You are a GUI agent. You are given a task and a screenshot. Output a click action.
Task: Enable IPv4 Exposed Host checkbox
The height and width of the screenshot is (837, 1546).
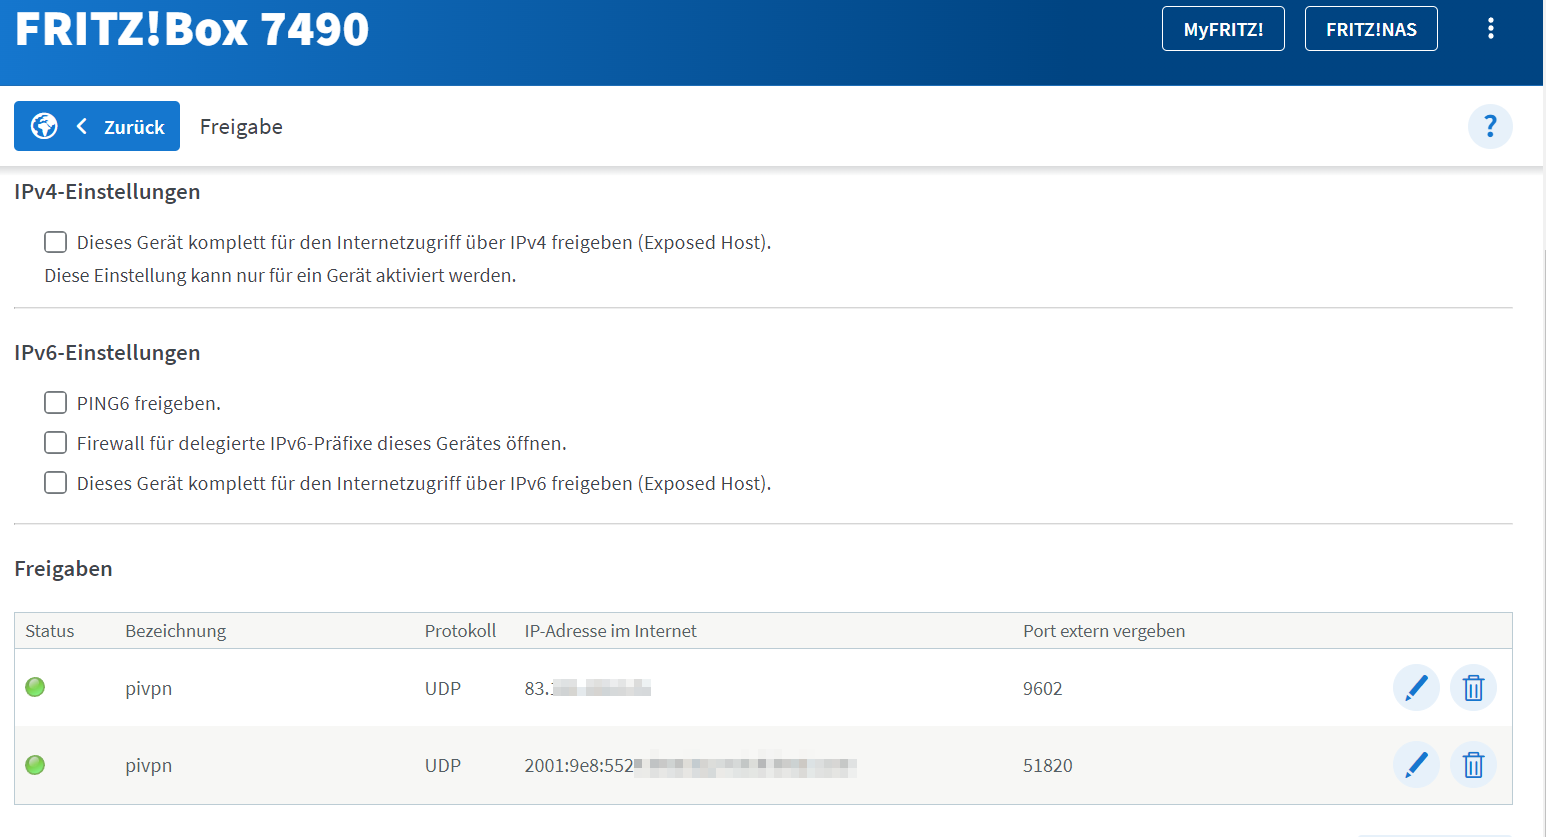click(56, 242)
